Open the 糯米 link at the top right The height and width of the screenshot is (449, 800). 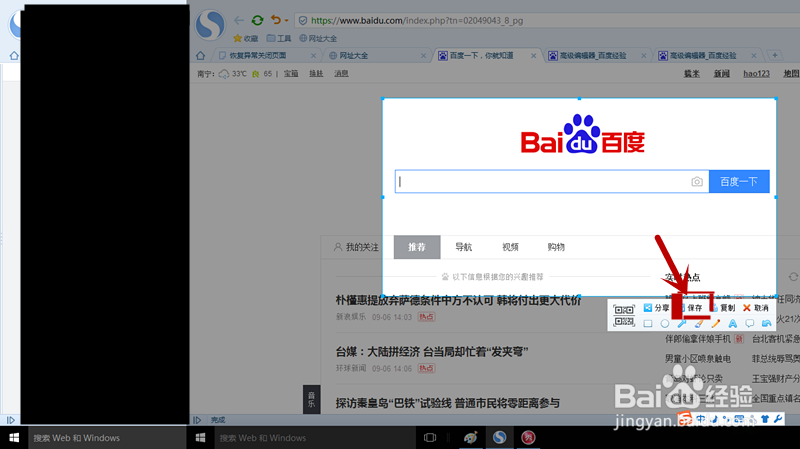tap(692, 73)
